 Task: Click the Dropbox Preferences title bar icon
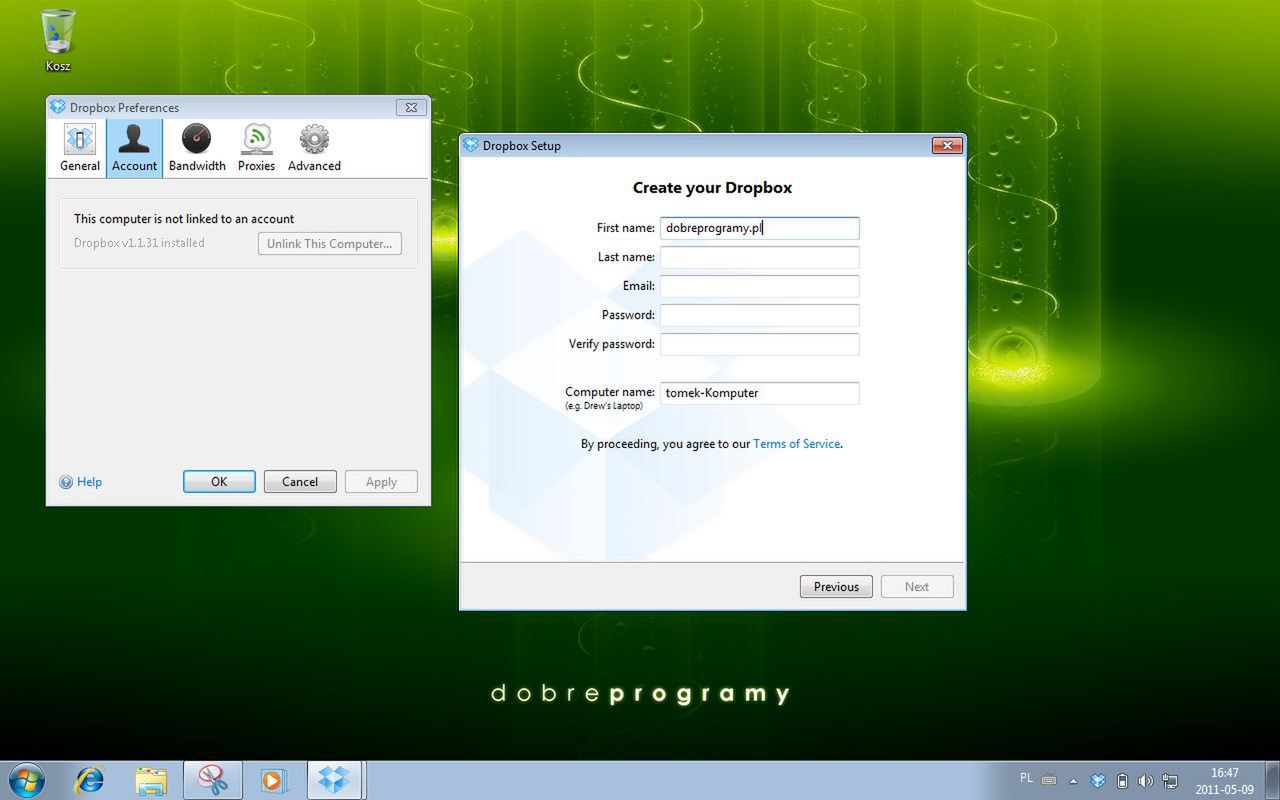point(58,107)
